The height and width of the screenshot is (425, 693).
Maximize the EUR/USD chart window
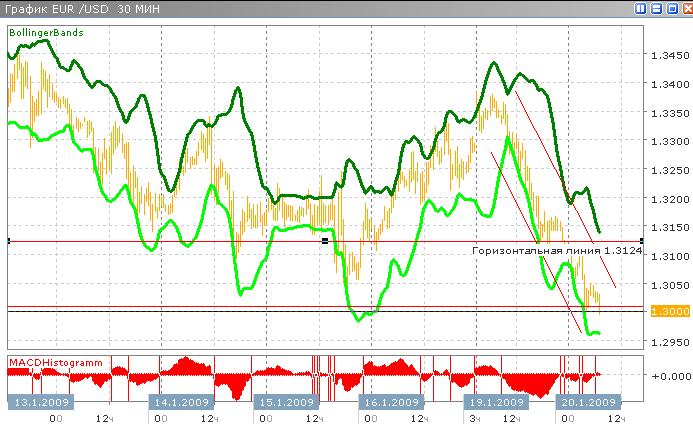coord(671,9)
